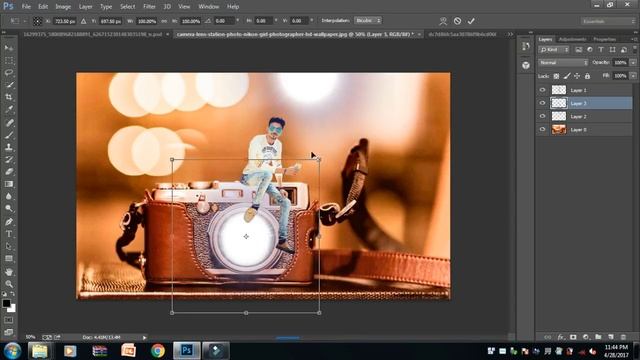The image size is (640, 360).
Task: Open the Layers panel menu
Action: [634, 39]
